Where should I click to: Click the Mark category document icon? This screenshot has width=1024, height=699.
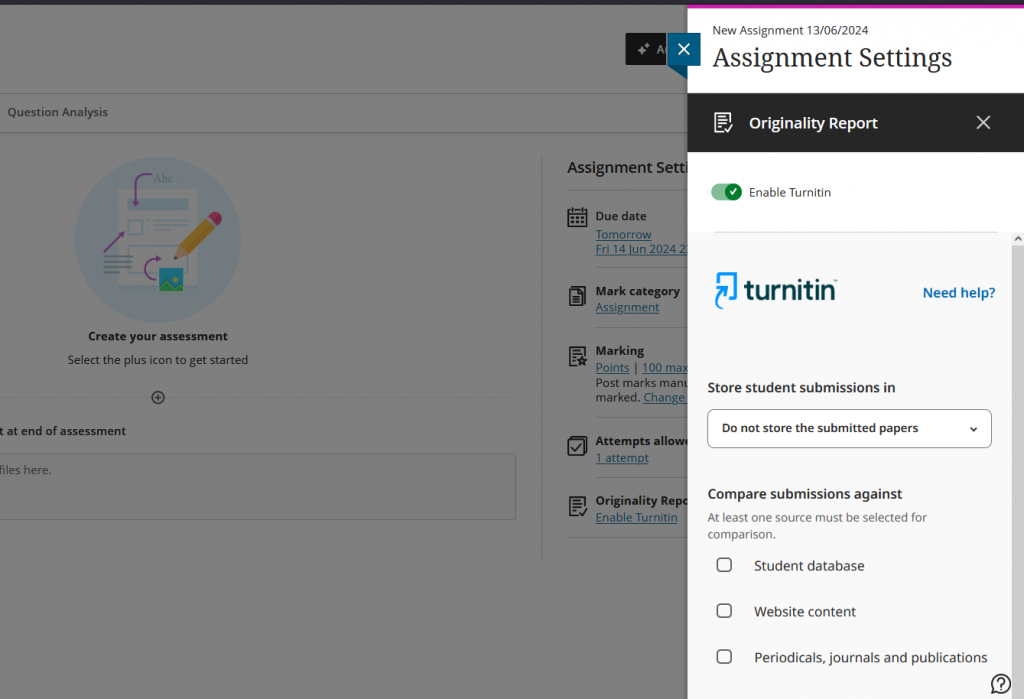coord(576,297)
